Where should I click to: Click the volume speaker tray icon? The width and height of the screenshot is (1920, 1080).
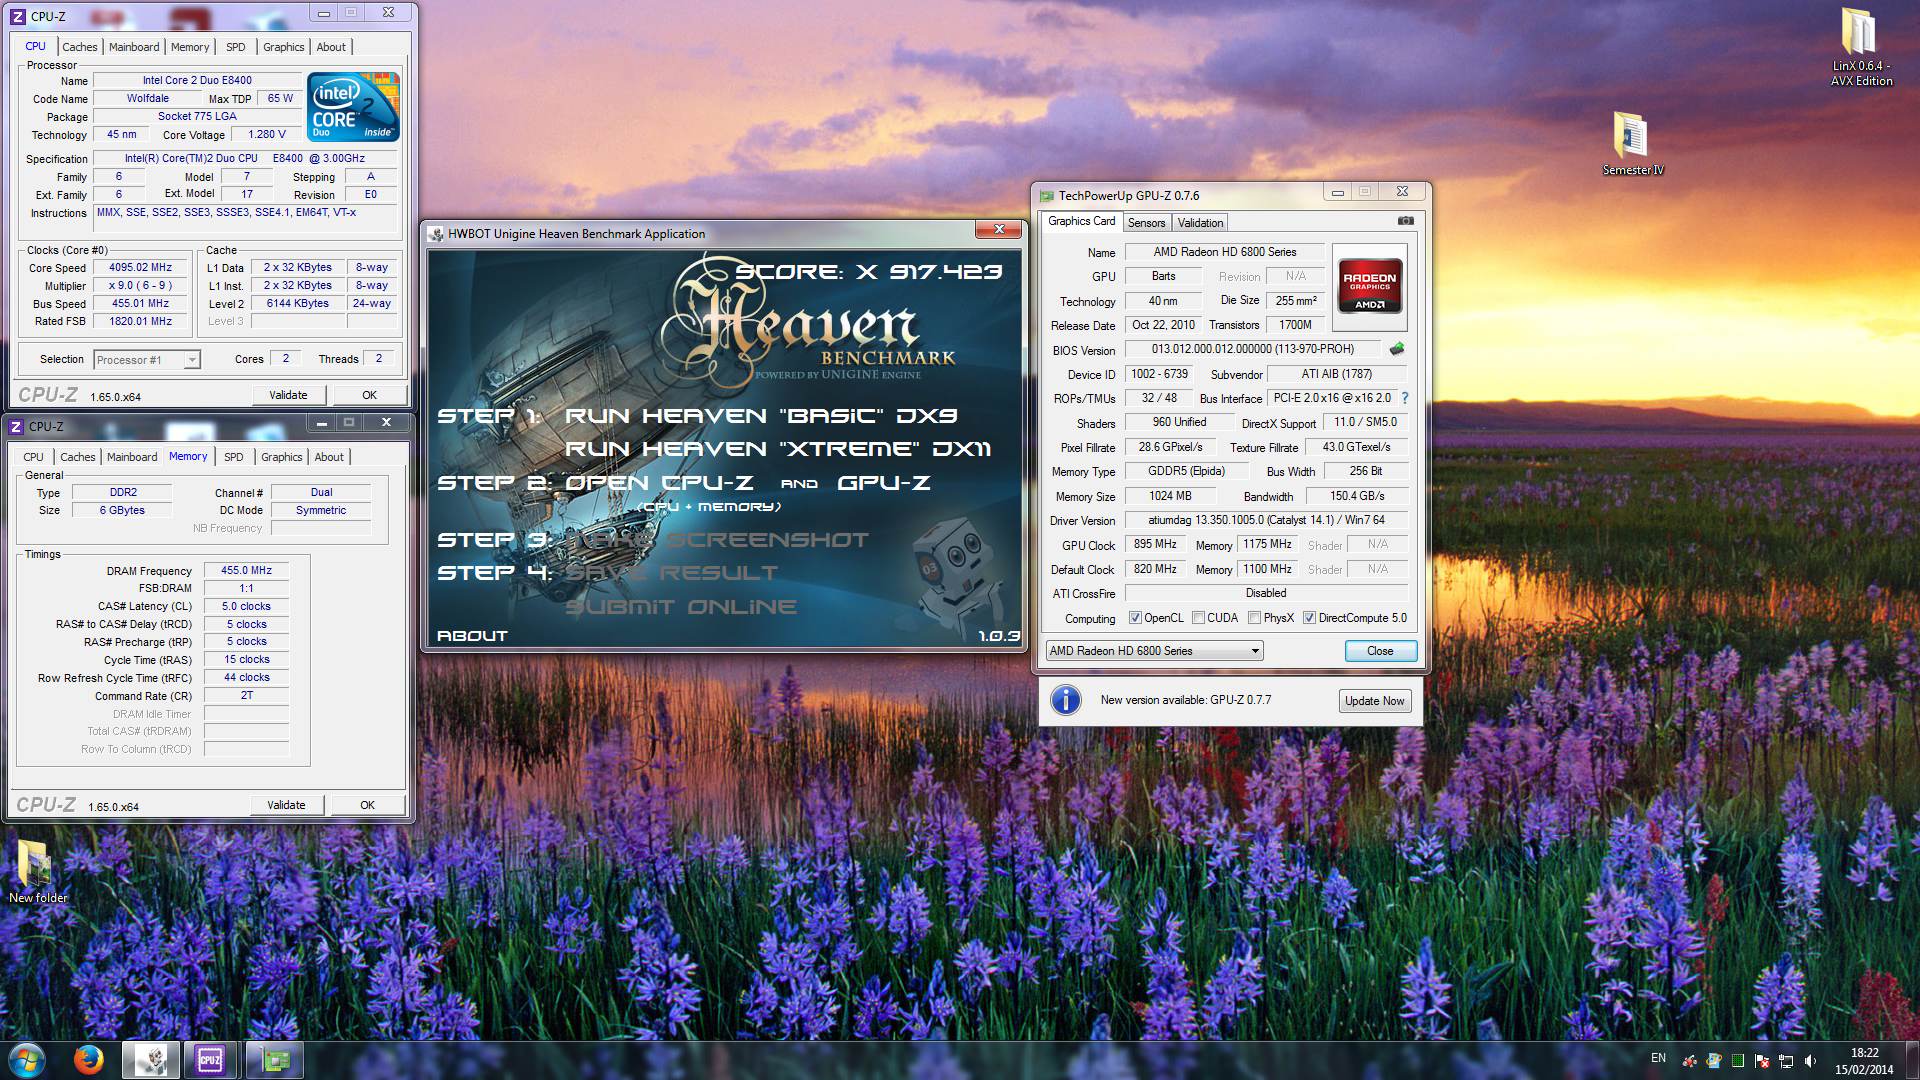(1810, 1060)
